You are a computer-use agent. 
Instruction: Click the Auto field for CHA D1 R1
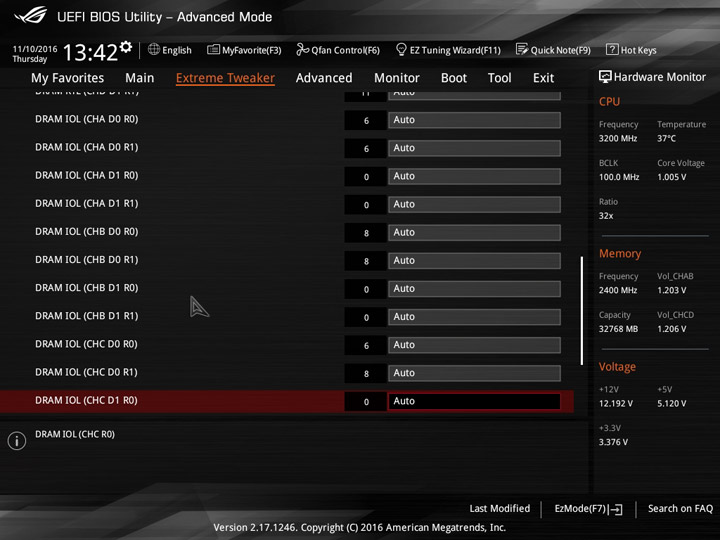click(x=474, y=204)
